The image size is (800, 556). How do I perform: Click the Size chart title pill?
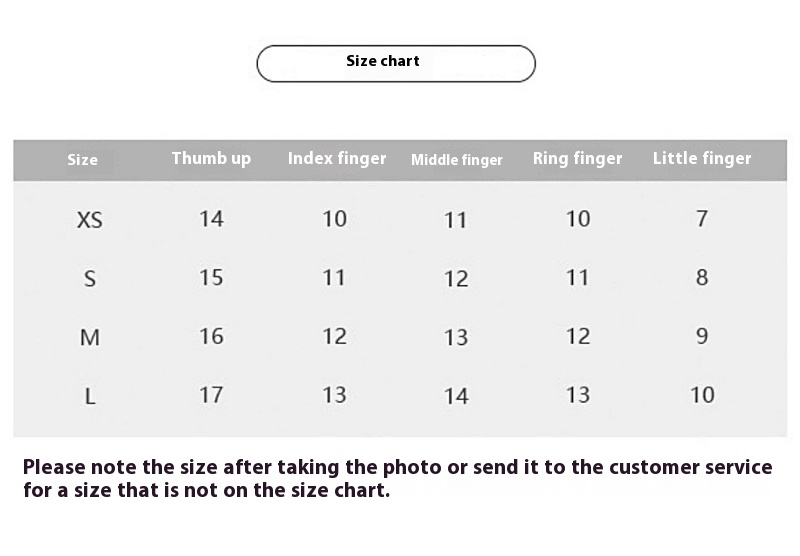[x=396, y=63]
